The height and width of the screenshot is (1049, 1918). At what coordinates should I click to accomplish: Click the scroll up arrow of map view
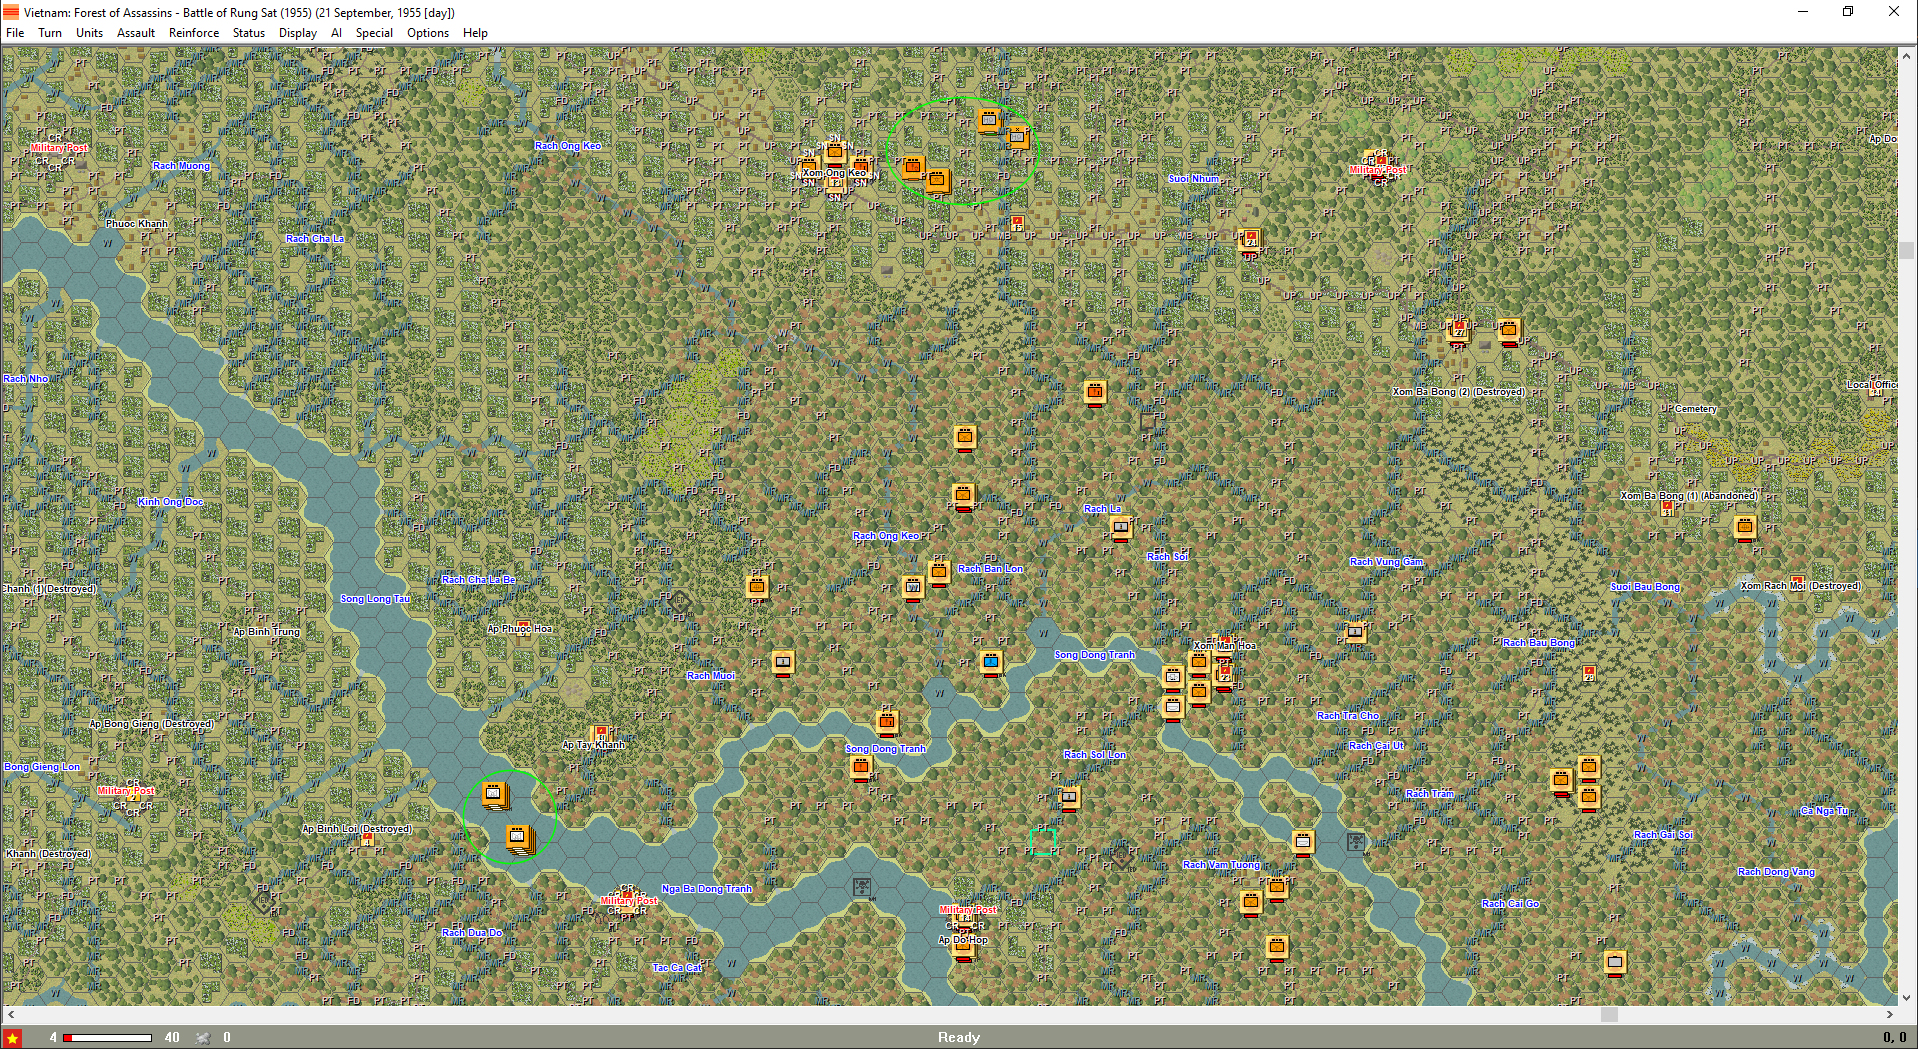(x=1907, y=55)
